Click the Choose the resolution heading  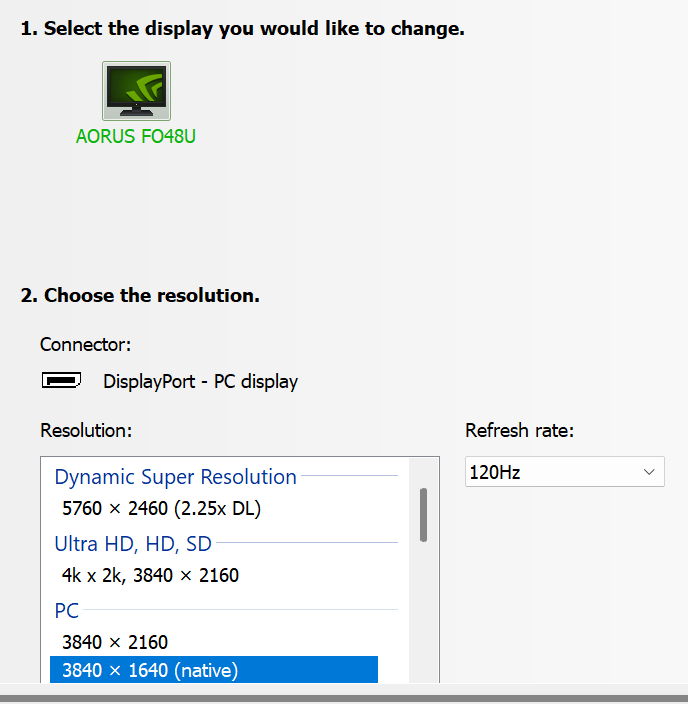[x=140, y=295]
